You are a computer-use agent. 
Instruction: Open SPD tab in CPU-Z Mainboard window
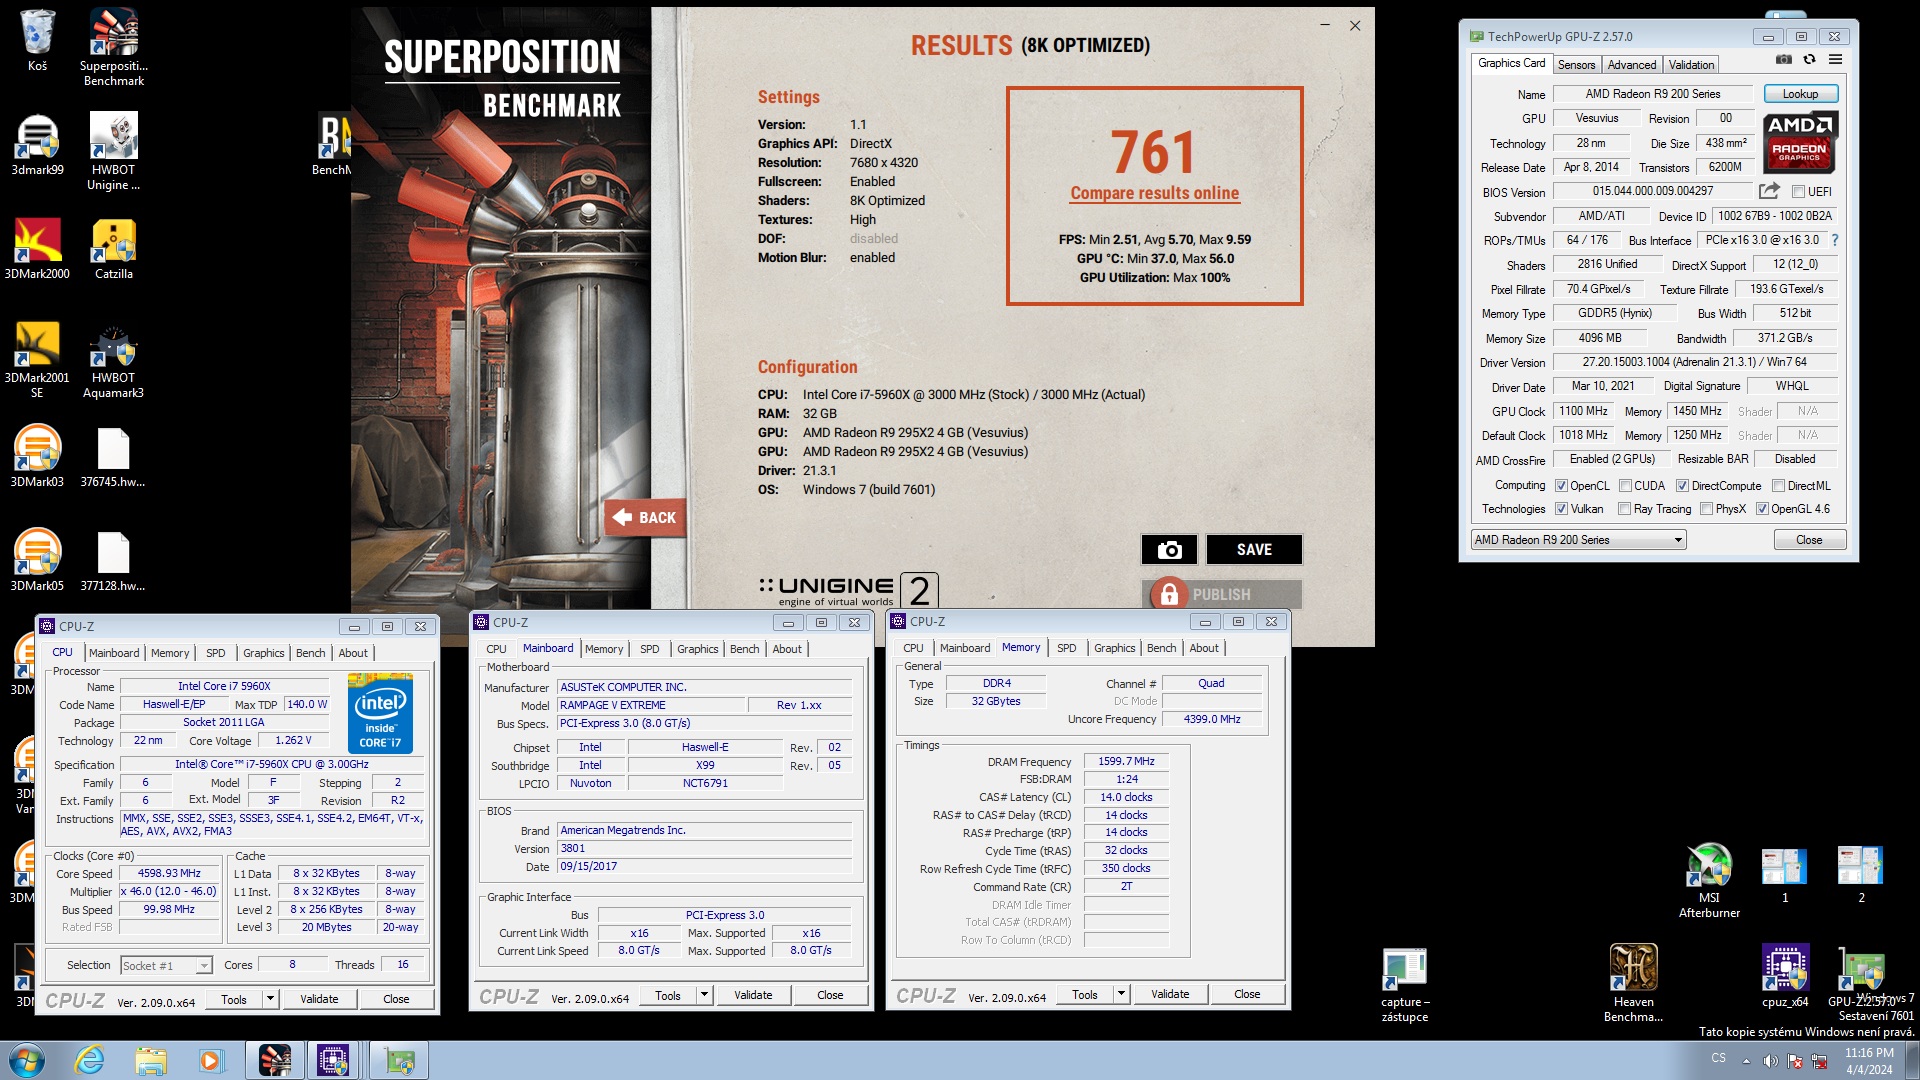[649, 649]
